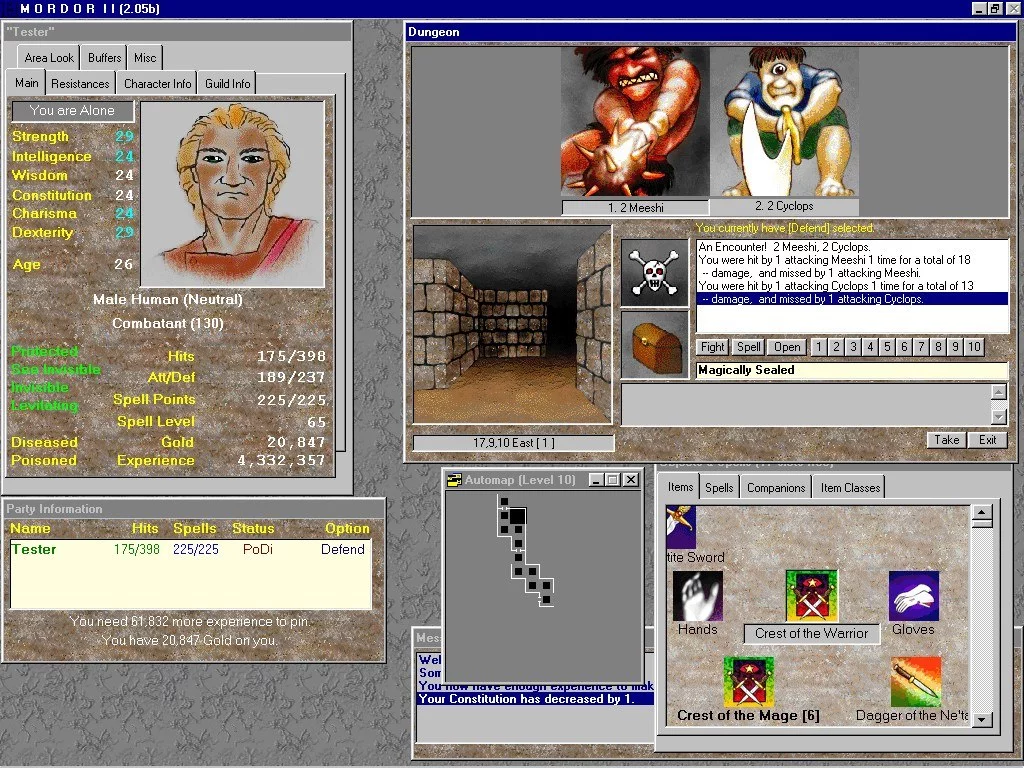Click the Exit button

point(987,440)
